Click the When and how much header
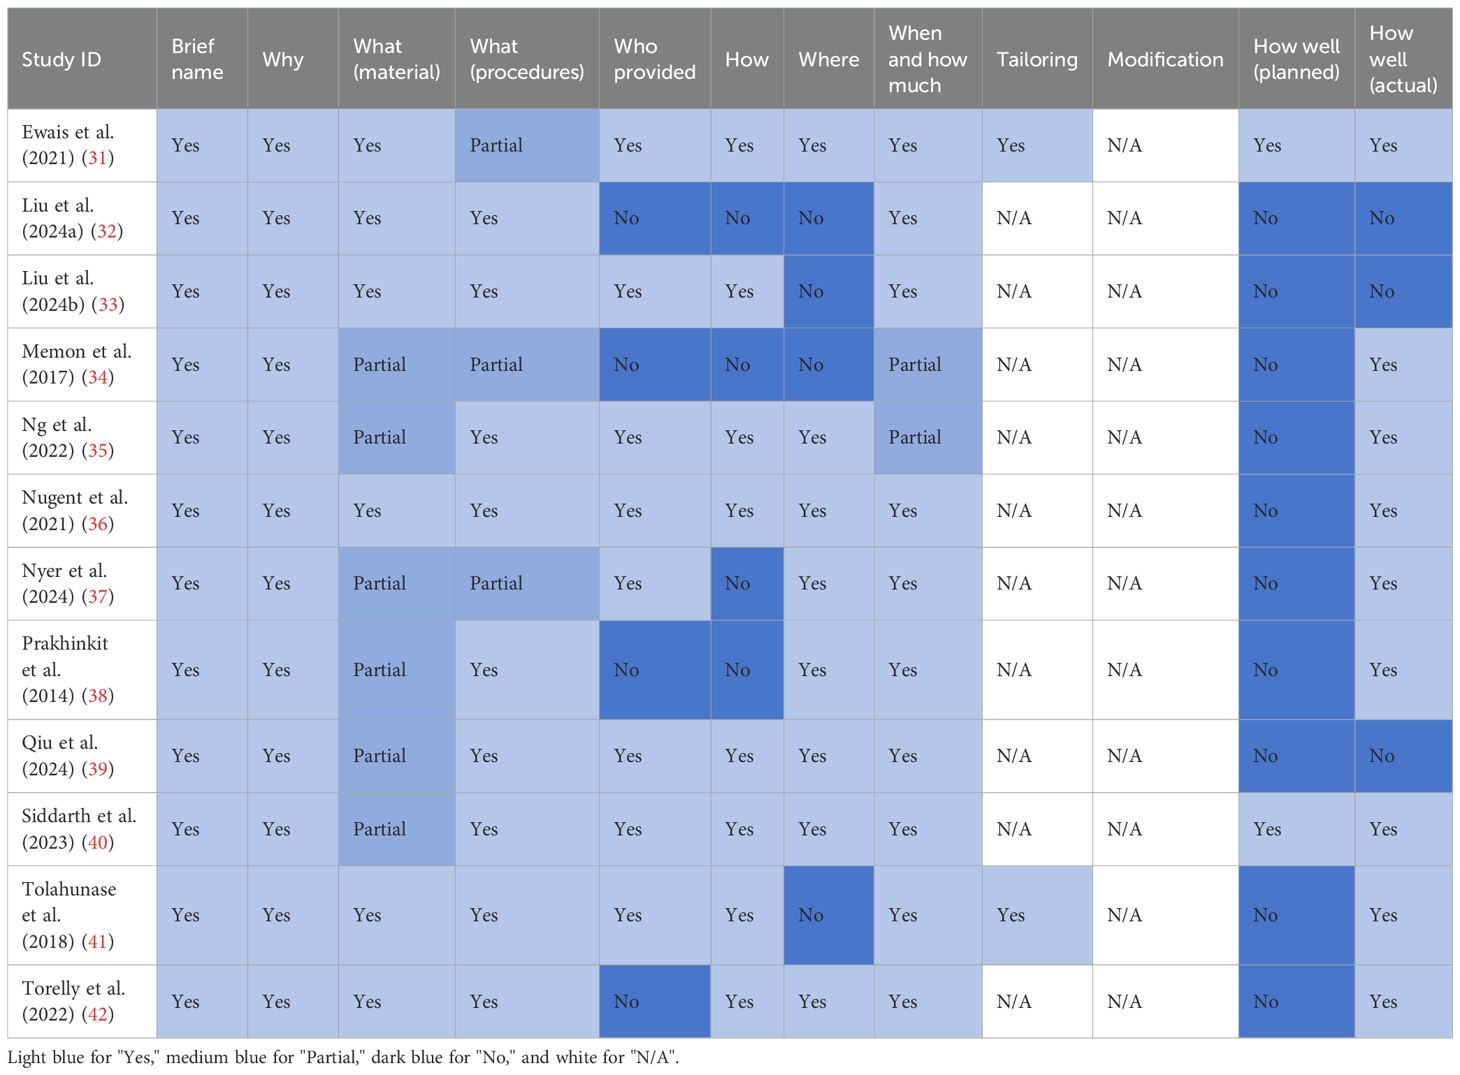 [927, 59]
